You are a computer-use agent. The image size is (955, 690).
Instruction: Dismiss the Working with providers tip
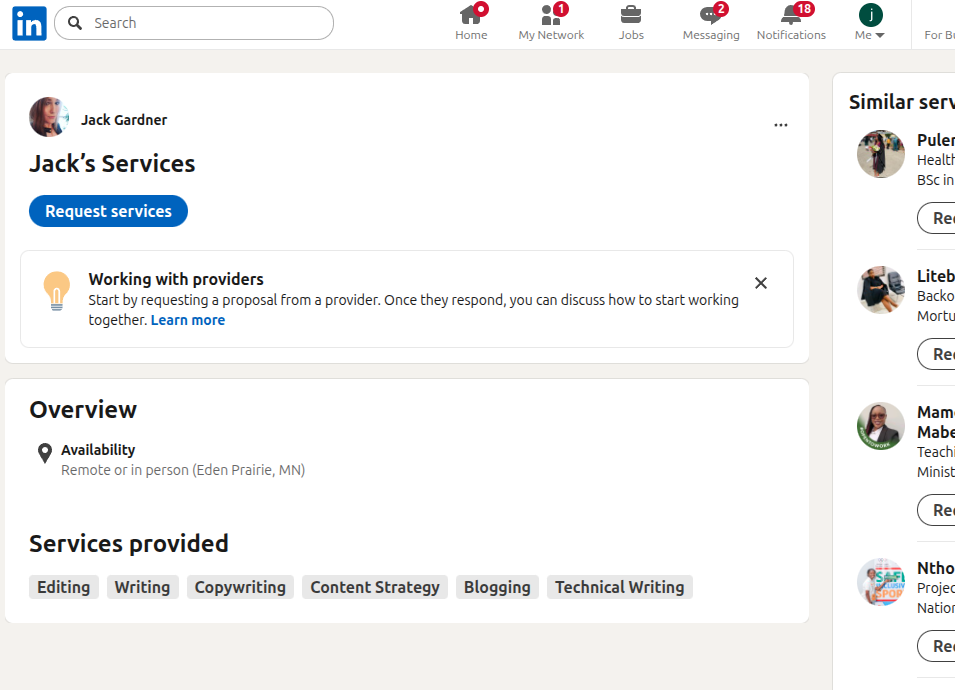coord(761,283)
